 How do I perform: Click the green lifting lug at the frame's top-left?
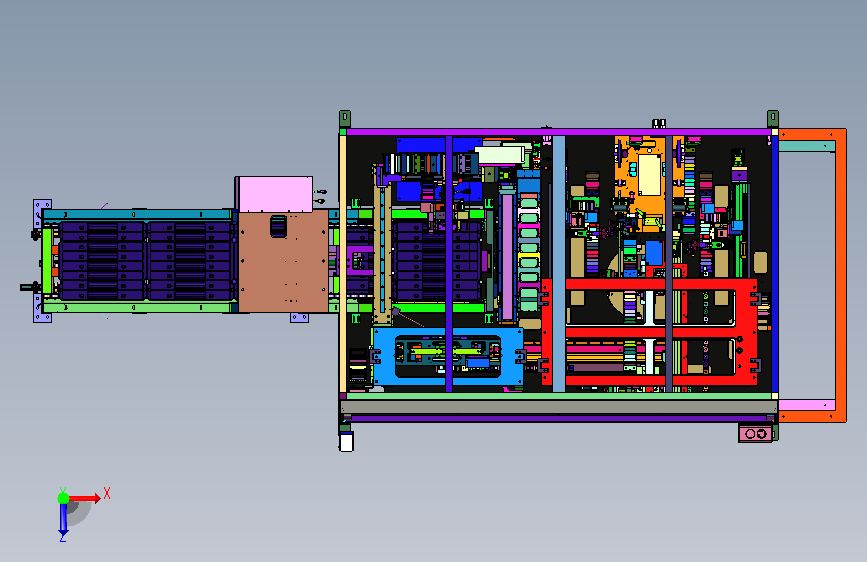pos(345,119)
